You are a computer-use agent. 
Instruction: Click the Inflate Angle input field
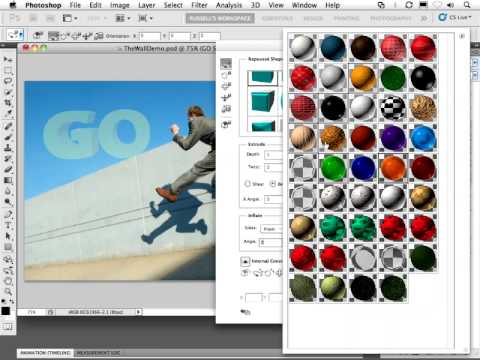[271, 242]
